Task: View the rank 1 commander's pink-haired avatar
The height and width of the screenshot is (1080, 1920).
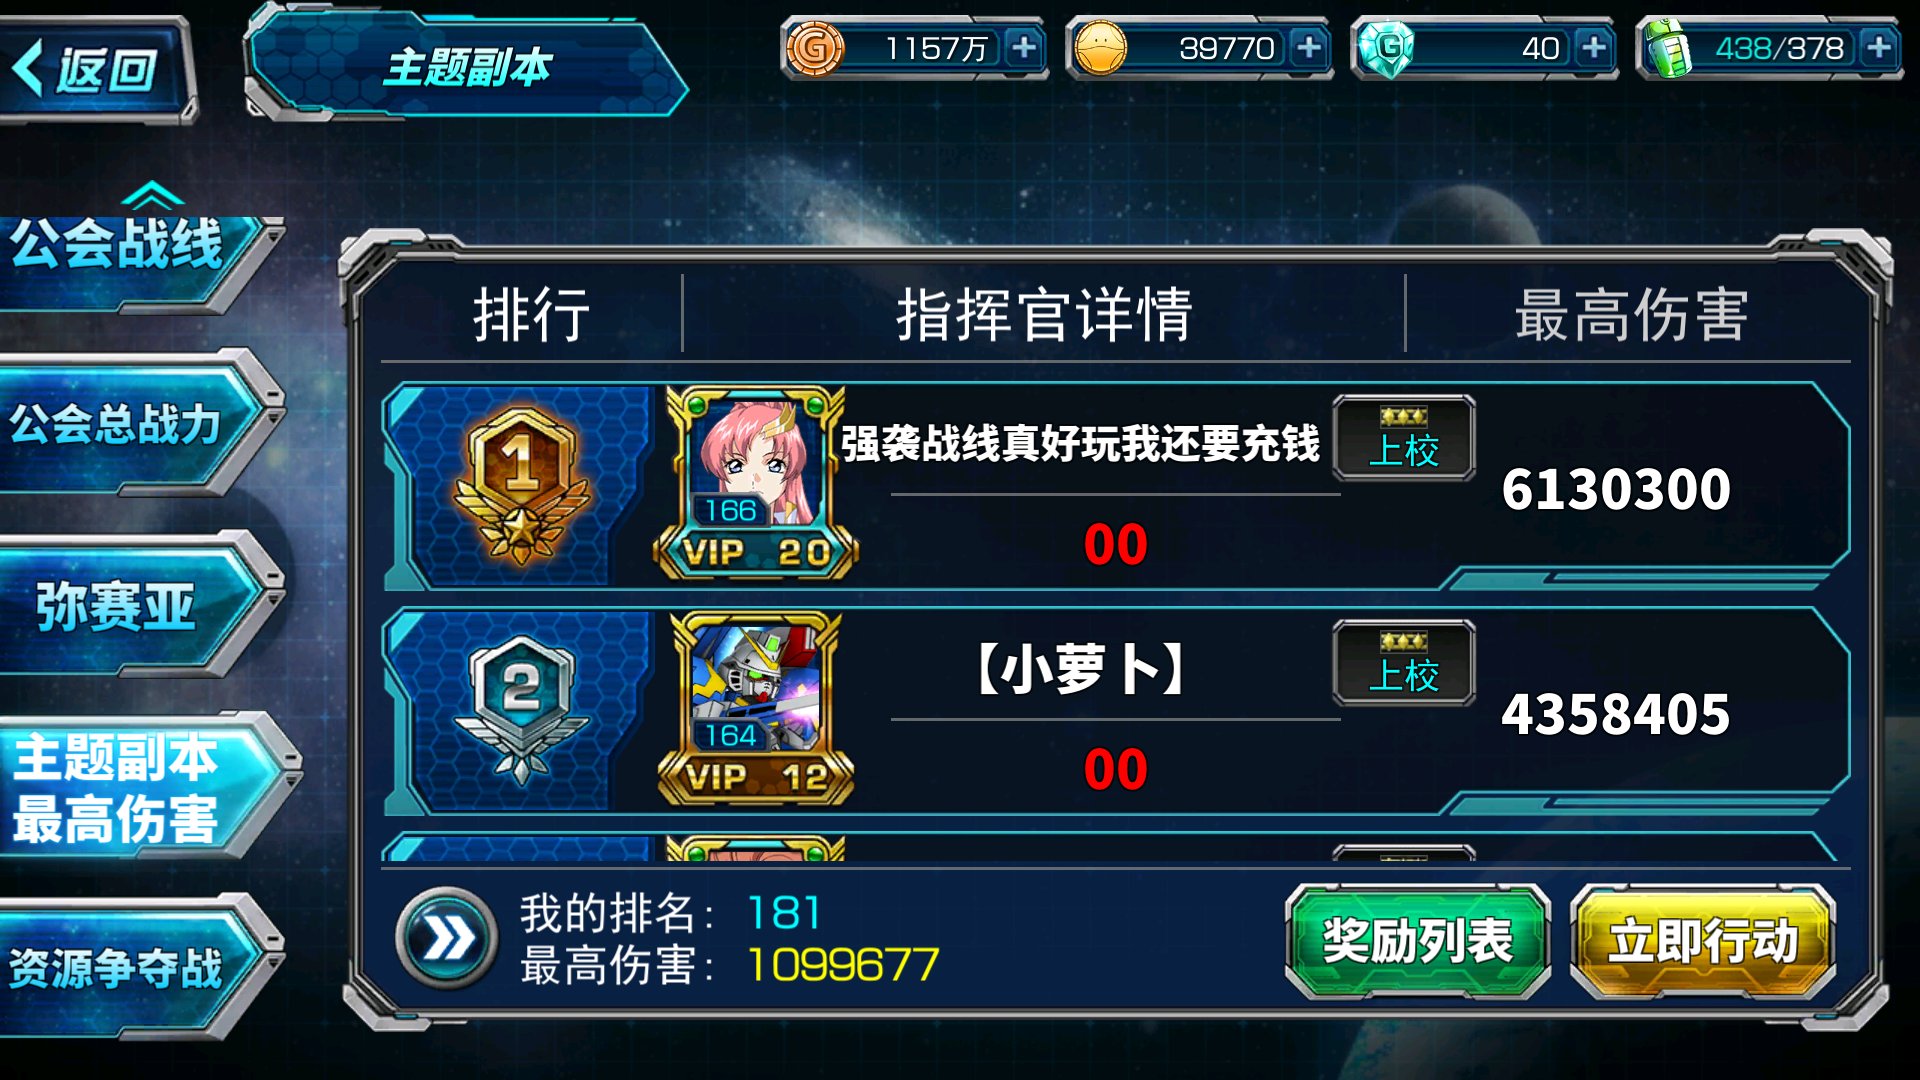Action: click(x=756, y=483)
